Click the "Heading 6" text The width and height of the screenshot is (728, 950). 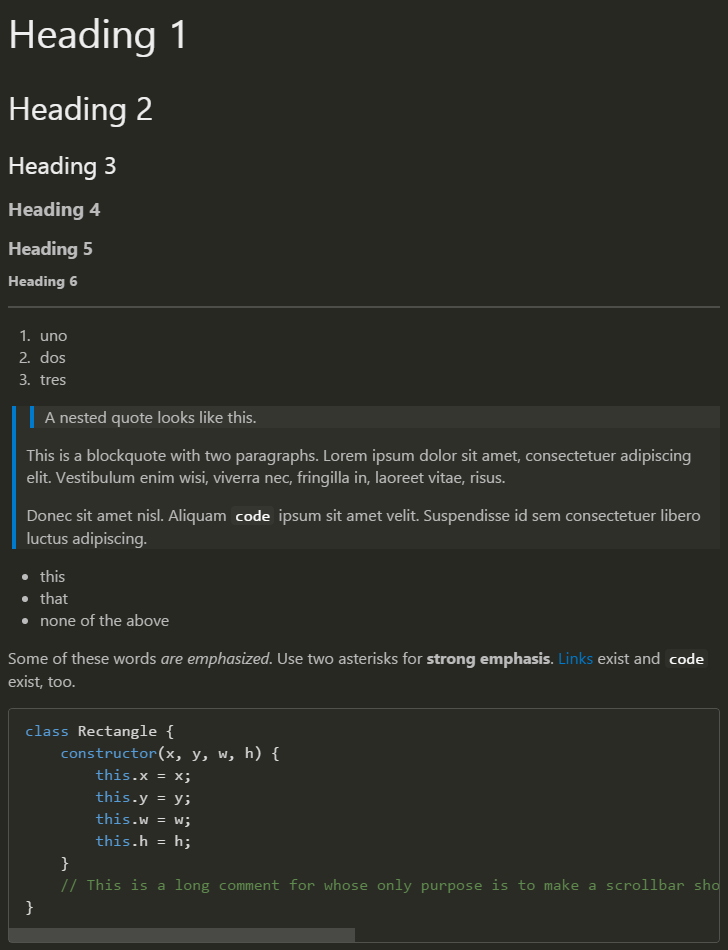click(43, 282)
